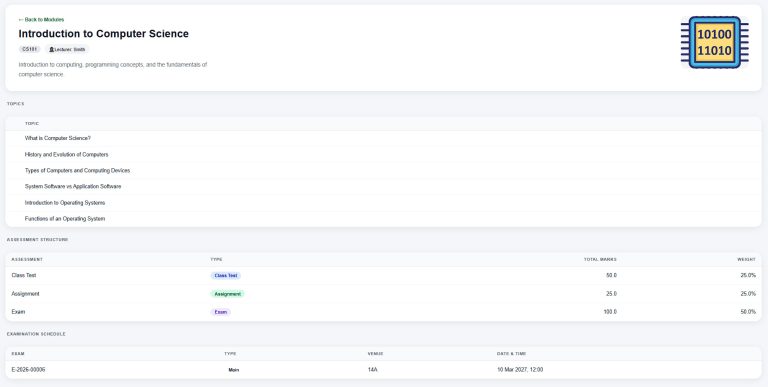Click the Exam weight 50.0%
This screenshot has height=387, width=768.
click(748, 312)
